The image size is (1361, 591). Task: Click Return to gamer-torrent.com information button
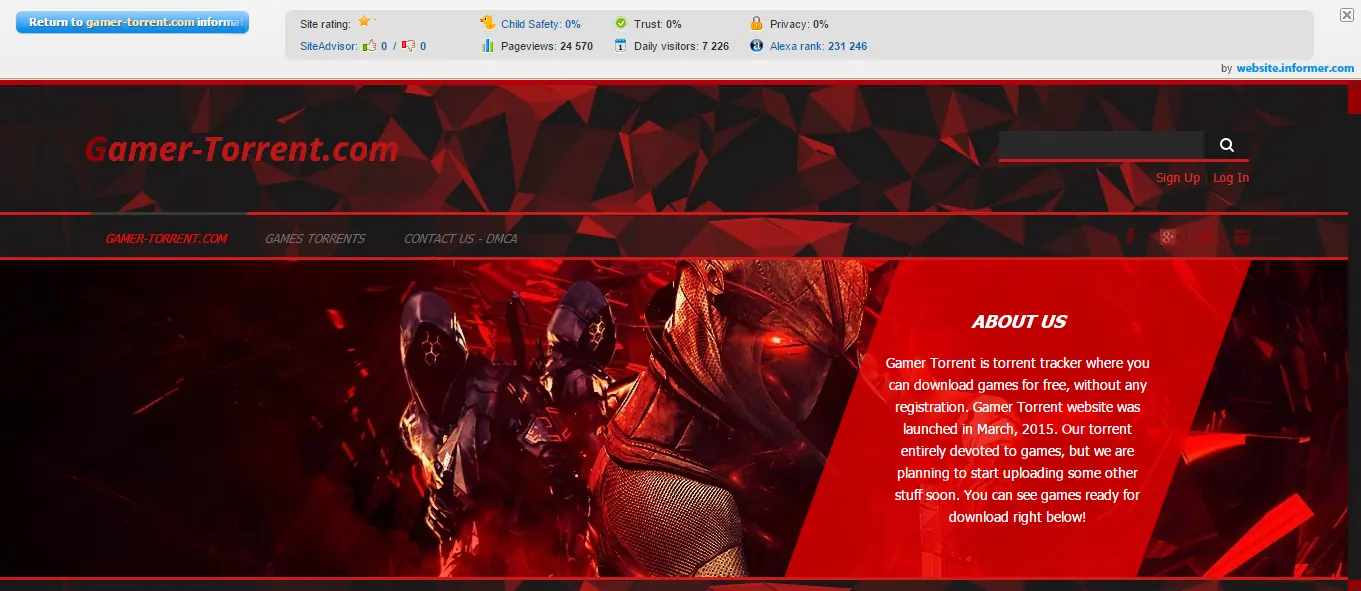pyautogui.click(x=132, y=22)
